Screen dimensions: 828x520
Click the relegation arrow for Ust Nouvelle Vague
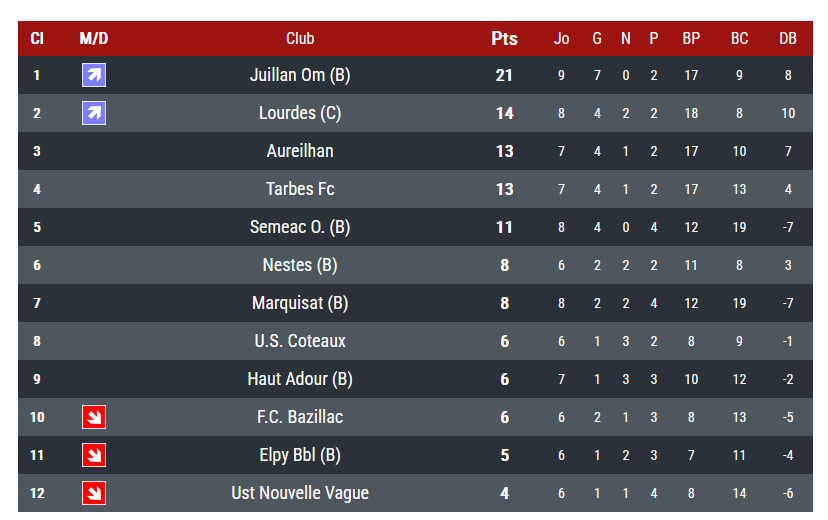[x=94, y=493]
